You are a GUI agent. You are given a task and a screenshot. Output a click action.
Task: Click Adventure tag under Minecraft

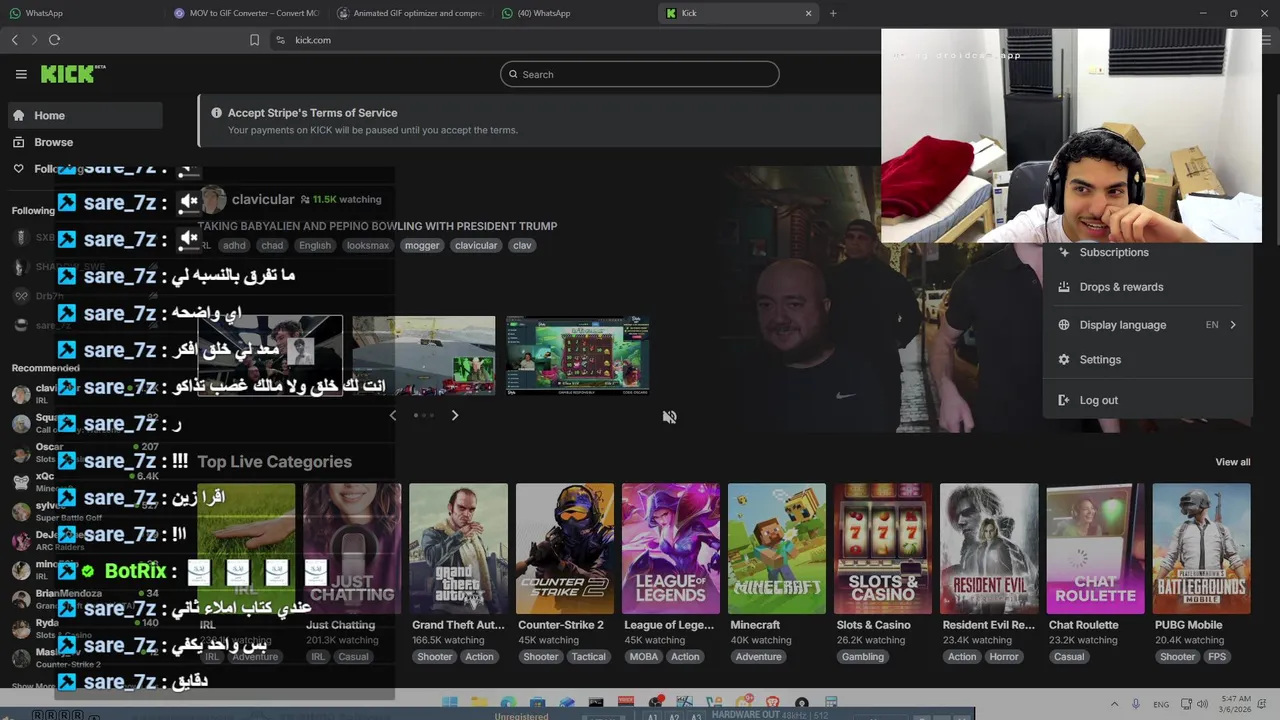[758, 657]
